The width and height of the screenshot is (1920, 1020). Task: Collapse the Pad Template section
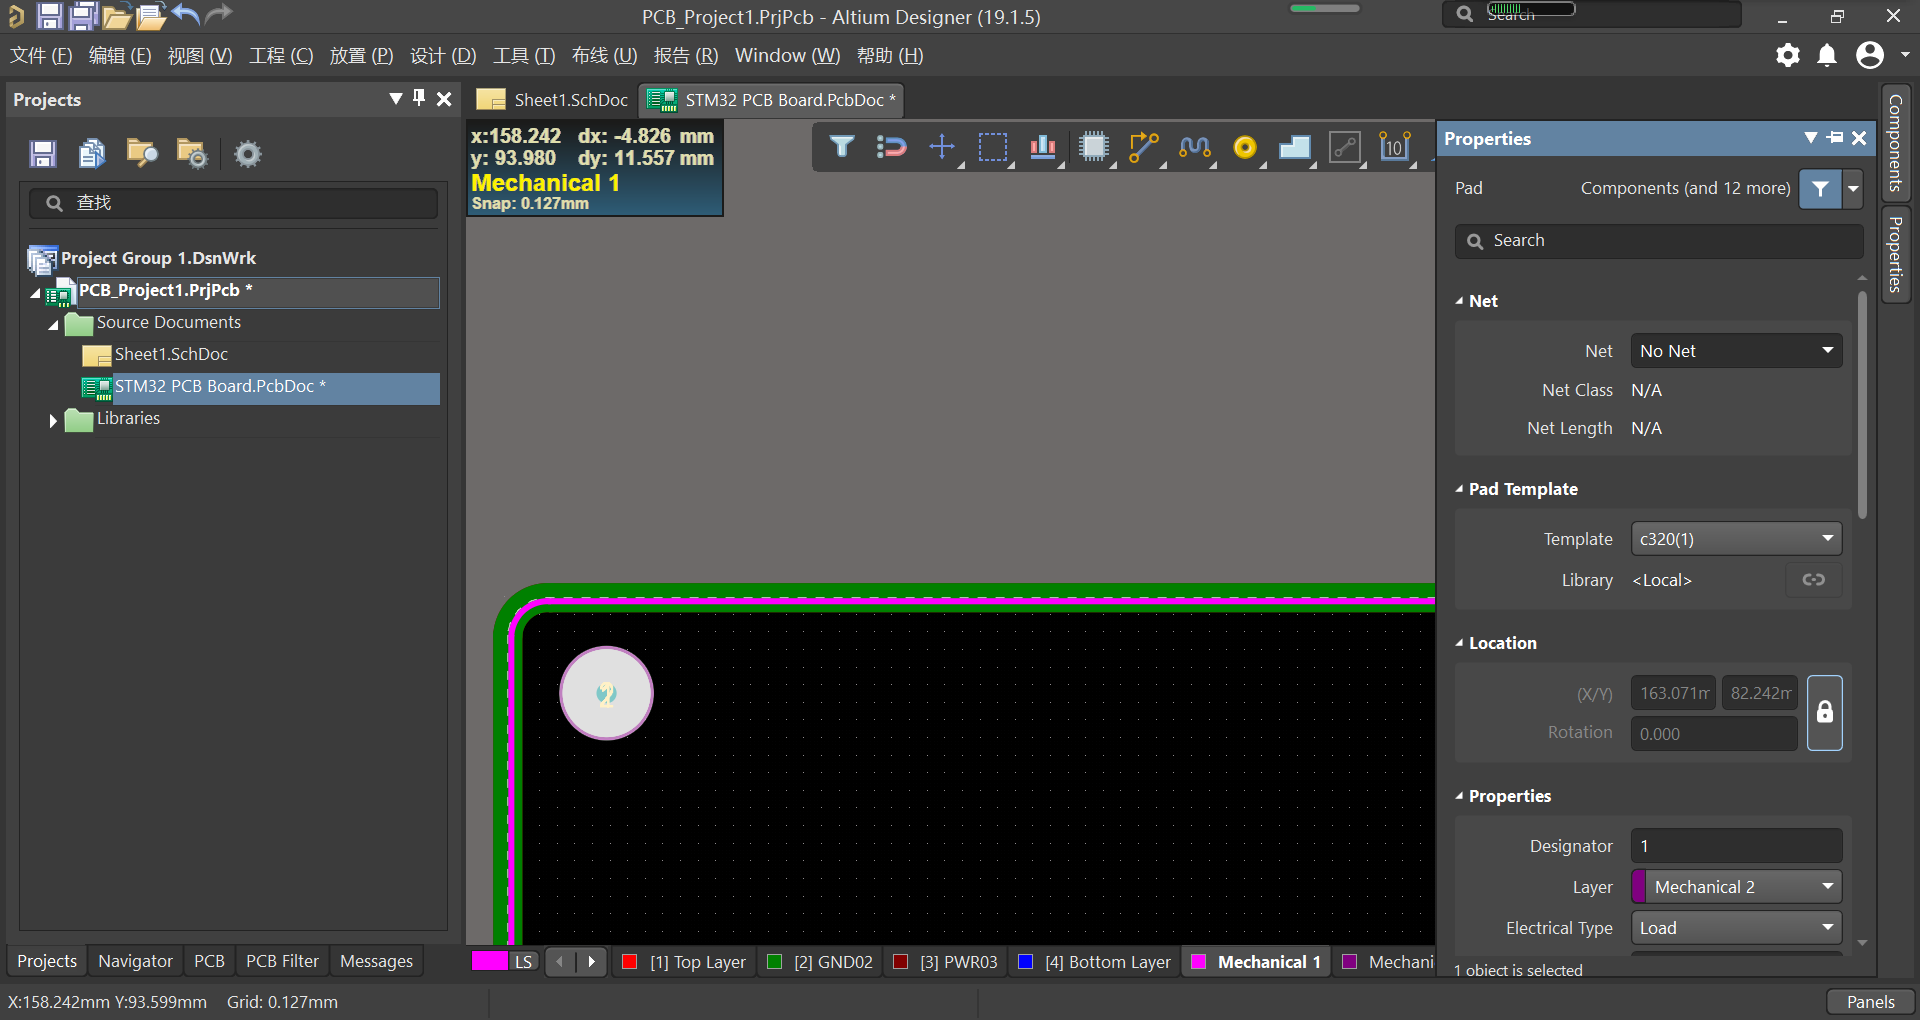pyautogui.click(x=1460, y=489)
